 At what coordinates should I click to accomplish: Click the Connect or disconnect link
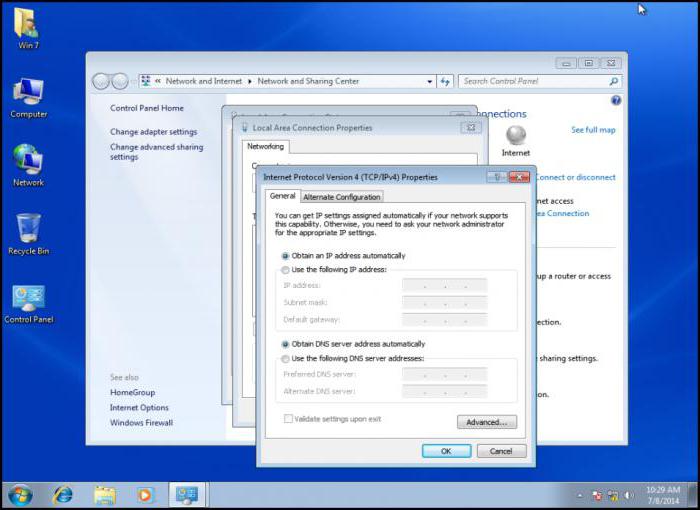(x=575, y=177)
